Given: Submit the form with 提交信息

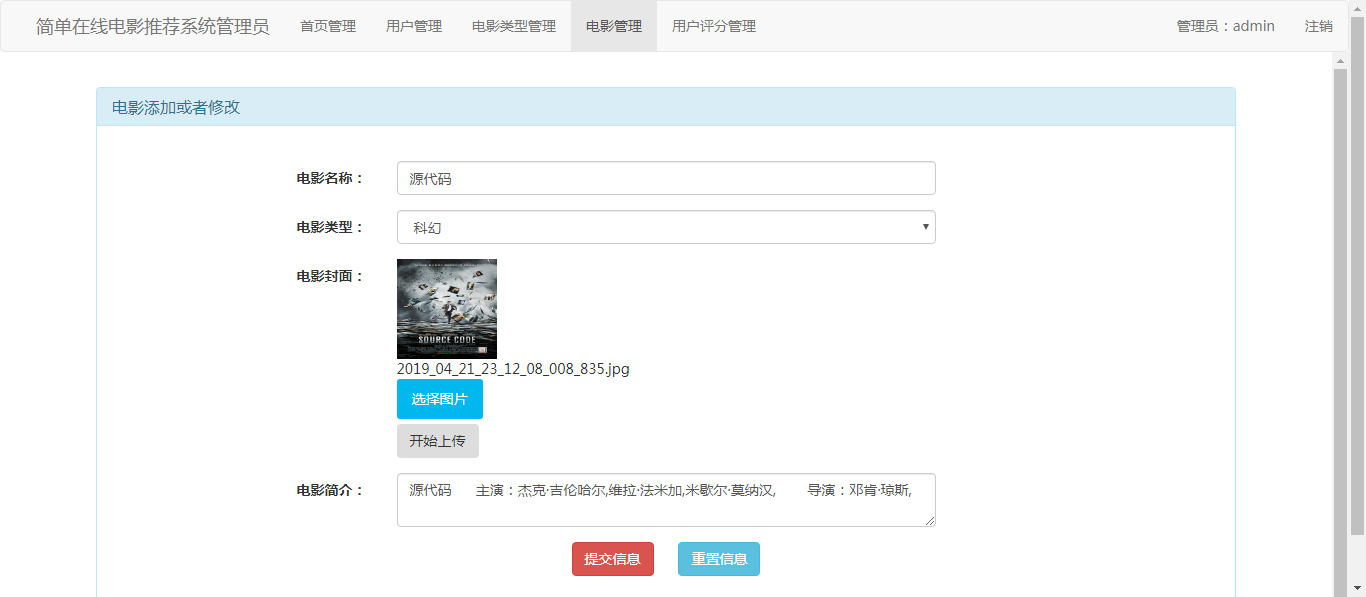Looking at the screenshot, I should coord(612,559).
